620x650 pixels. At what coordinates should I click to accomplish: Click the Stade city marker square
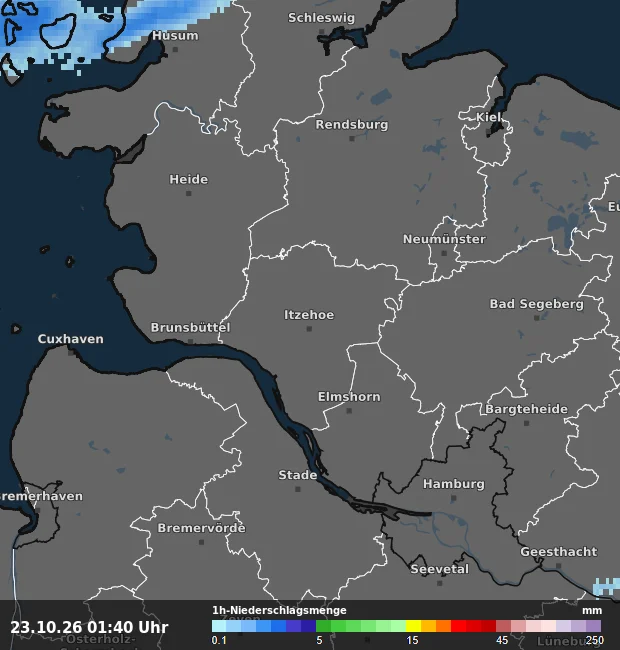[298, 489]
